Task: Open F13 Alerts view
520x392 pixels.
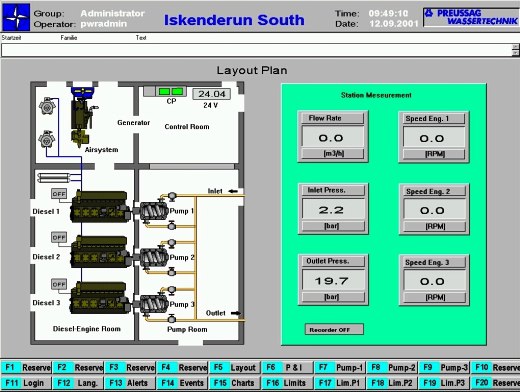Action: pos(130,383)
